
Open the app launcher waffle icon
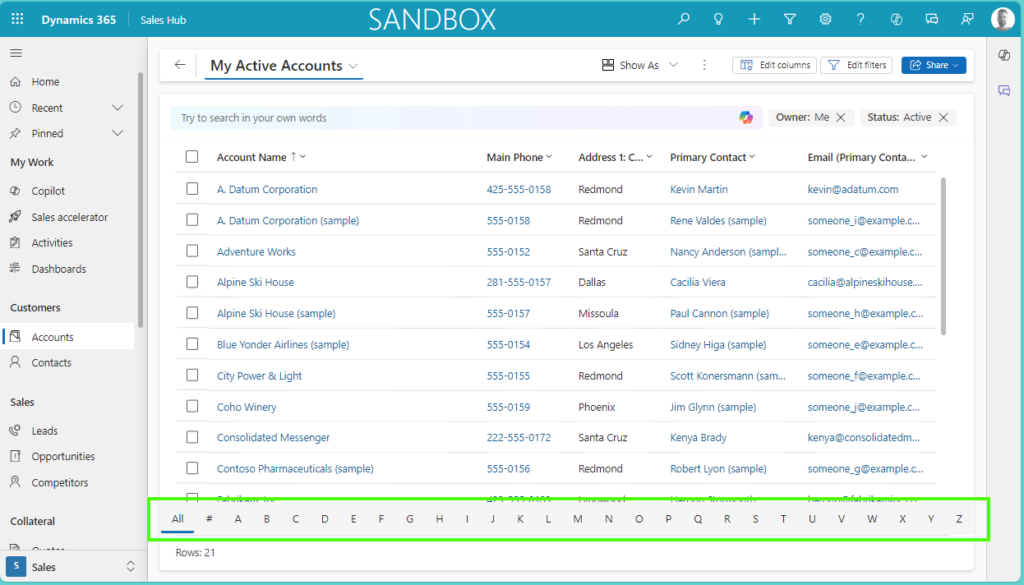pyautogui.click(x=17, y=19)
